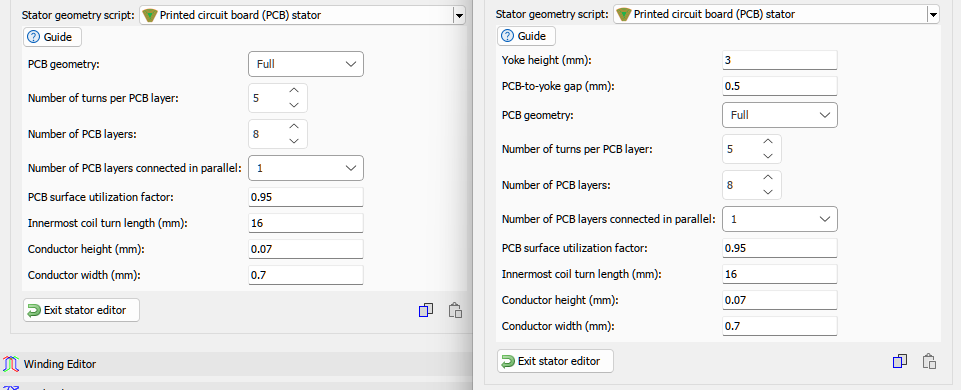Open stator geometry script dropdown, right panel
Screen dimensions: 961x390
point(932,14)
